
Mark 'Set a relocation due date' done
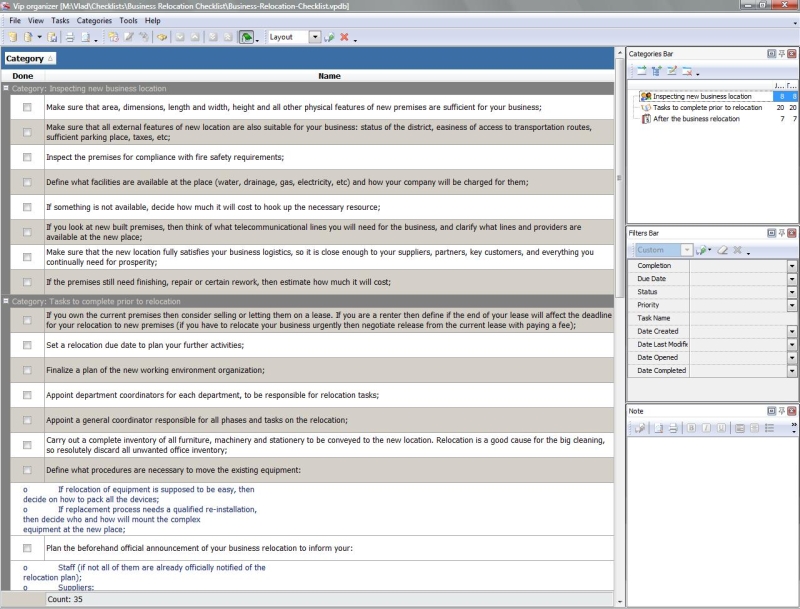click(x=27, y=345)
